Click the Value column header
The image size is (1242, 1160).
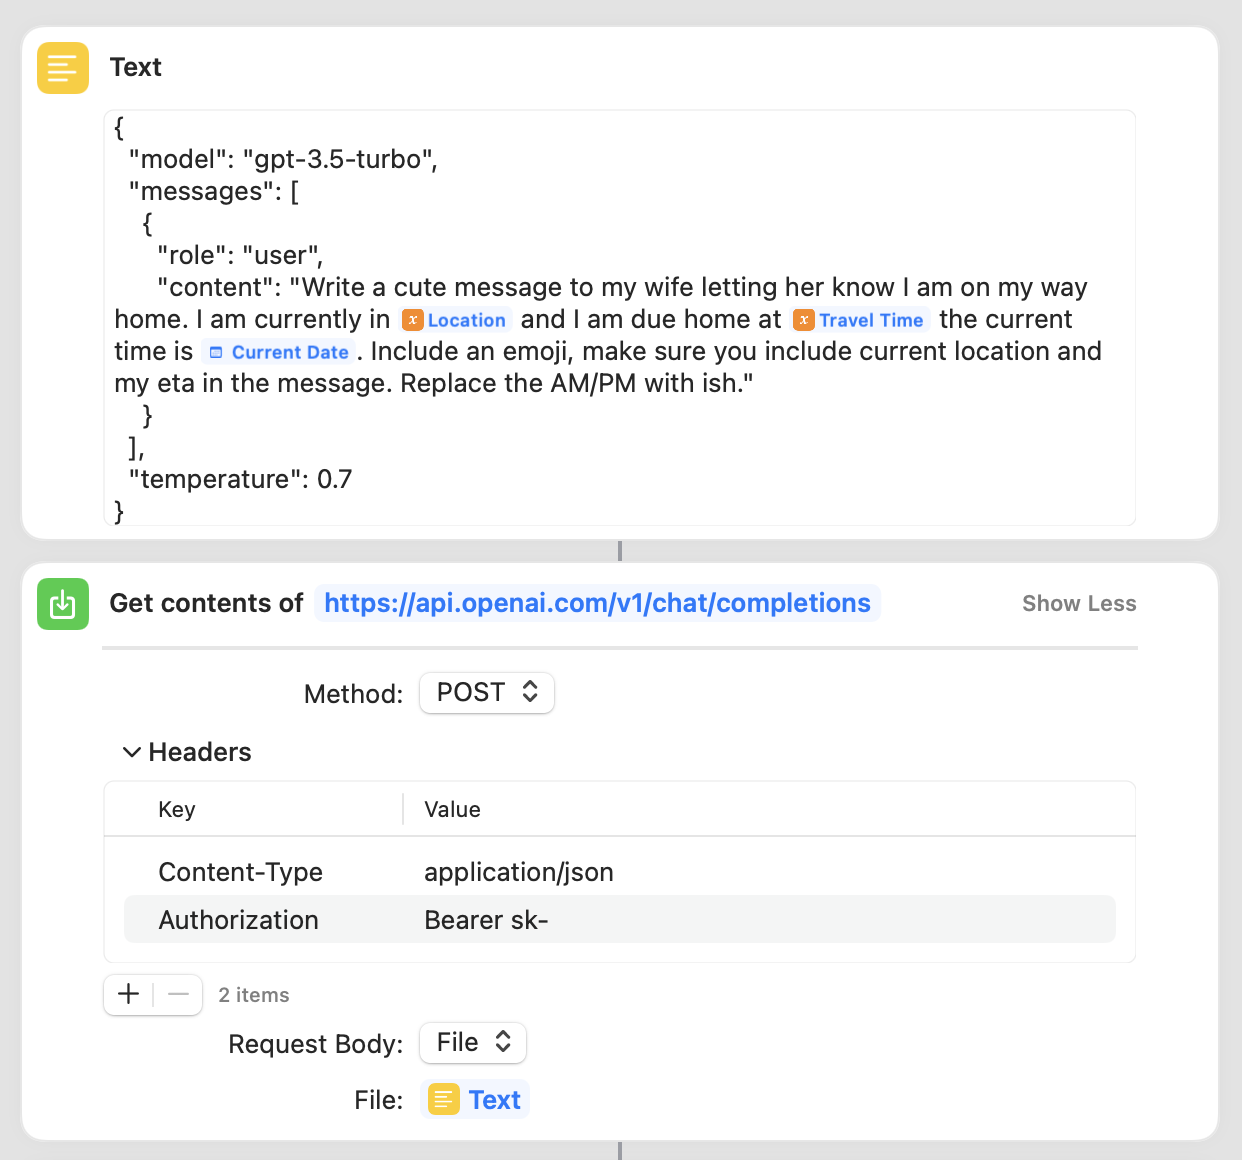452,810
